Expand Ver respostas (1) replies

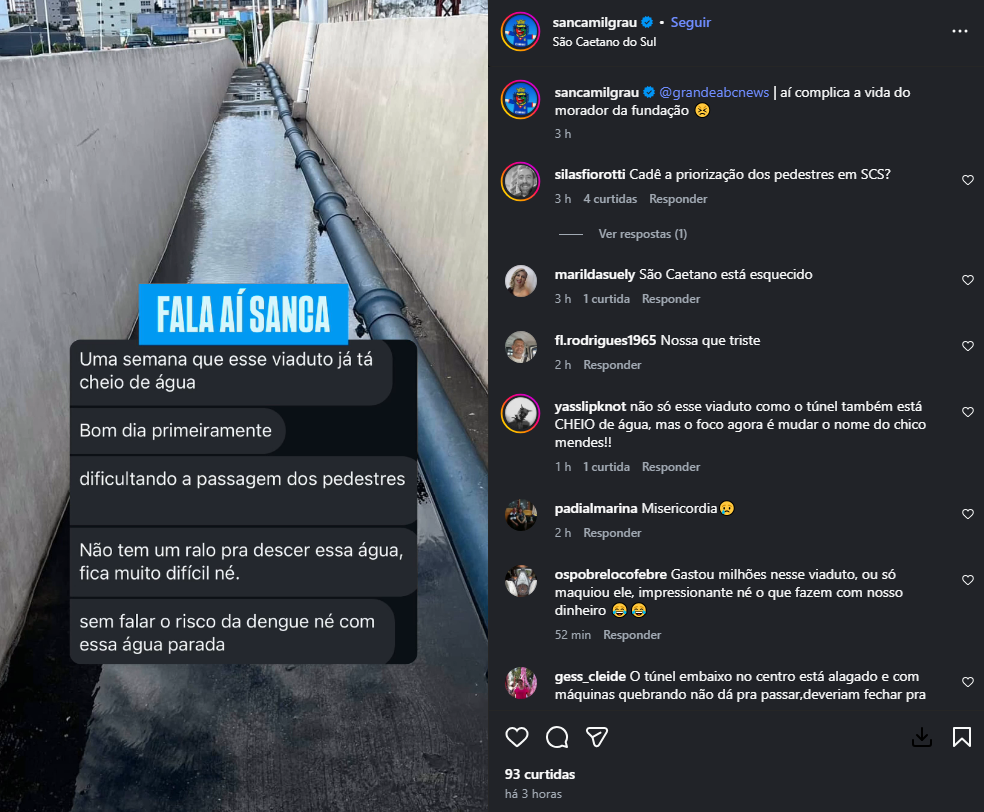point(643,234)
